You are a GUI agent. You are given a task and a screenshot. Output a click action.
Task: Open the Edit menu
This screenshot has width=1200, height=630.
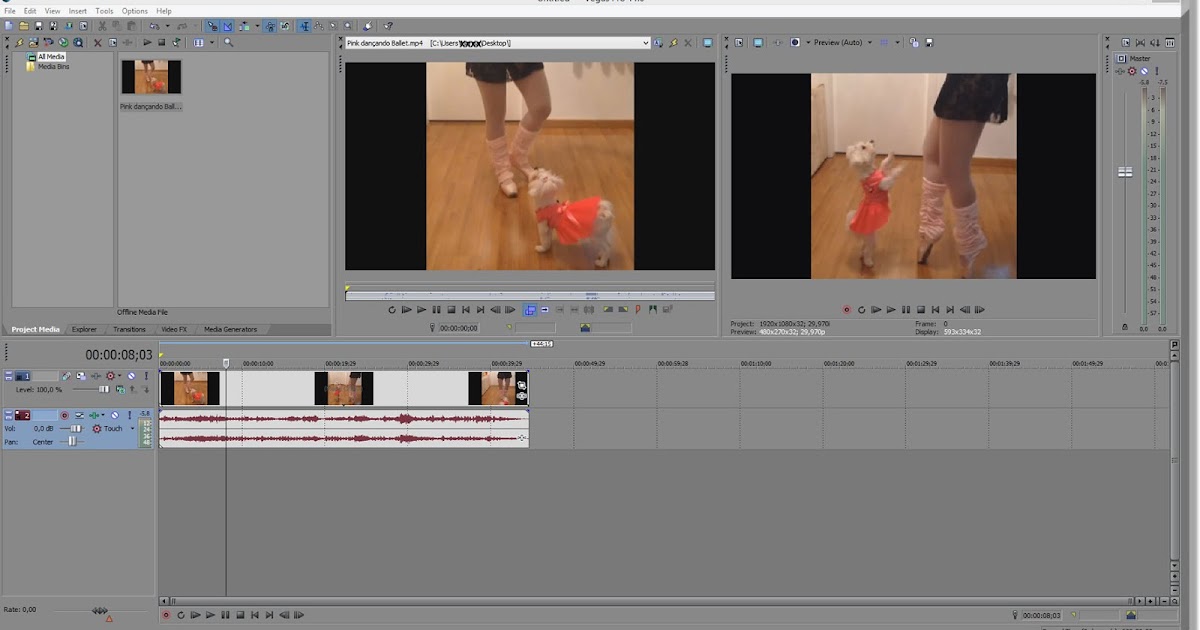30,11
